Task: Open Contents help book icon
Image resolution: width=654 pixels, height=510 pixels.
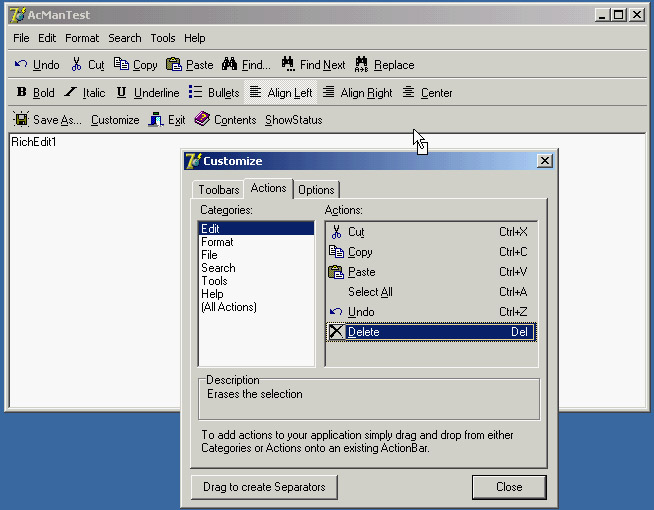Action: click(202, 120)
